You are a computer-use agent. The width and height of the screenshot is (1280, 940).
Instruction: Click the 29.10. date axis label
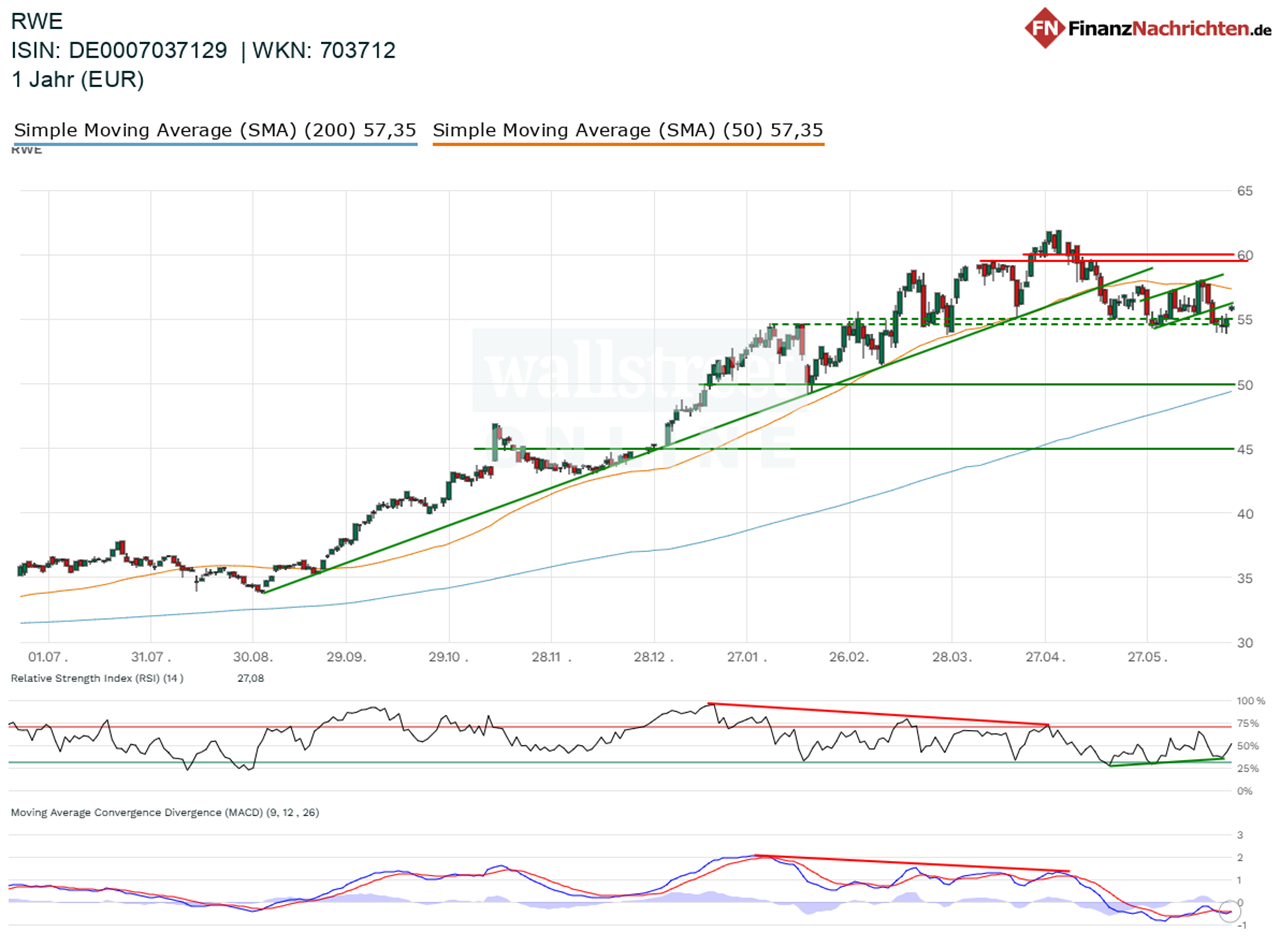tap(449, 659)
